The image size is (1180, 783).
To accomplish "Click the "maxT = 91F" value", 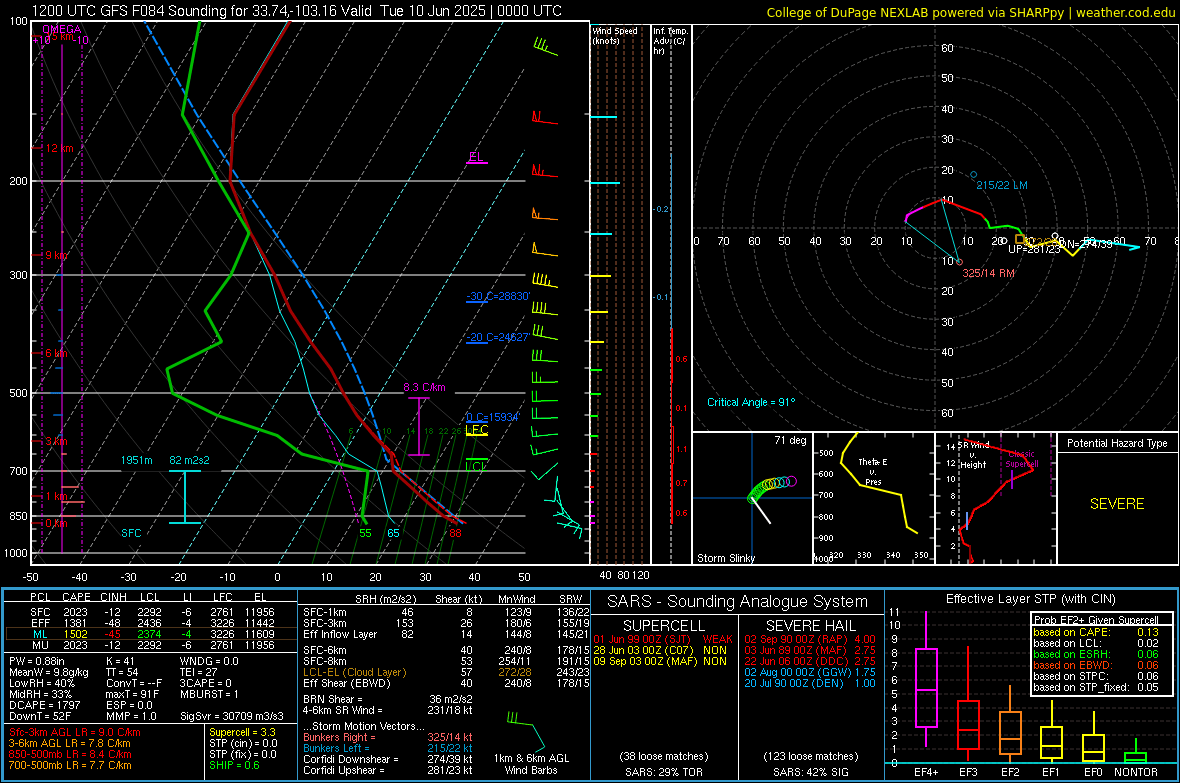I will click(x=132, y=694).
